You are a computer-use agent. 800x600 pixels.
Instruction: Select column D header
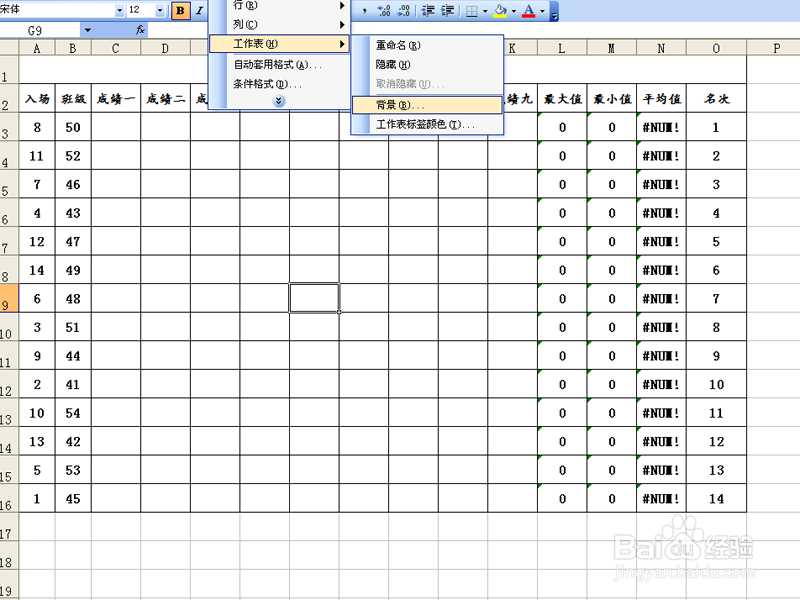tap(165, 48)
